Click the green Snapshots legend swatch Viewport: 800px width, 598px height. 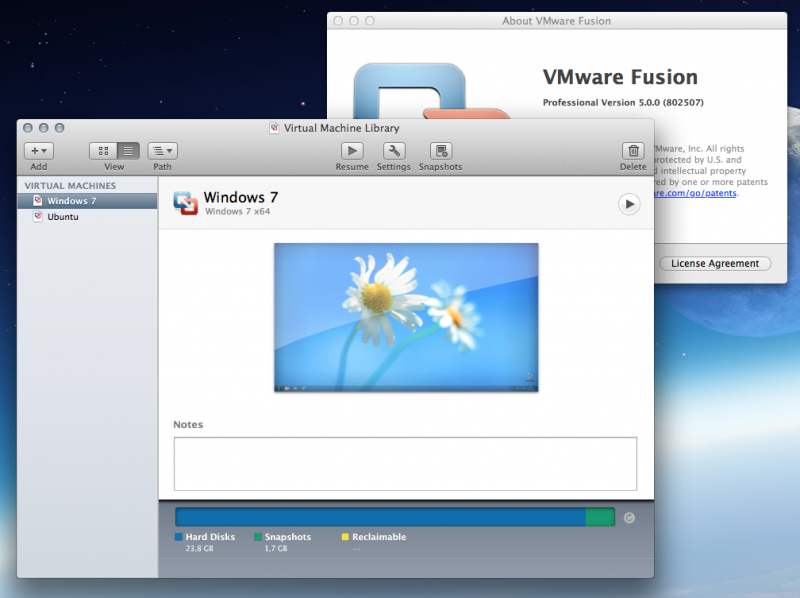tap(258, 537)
